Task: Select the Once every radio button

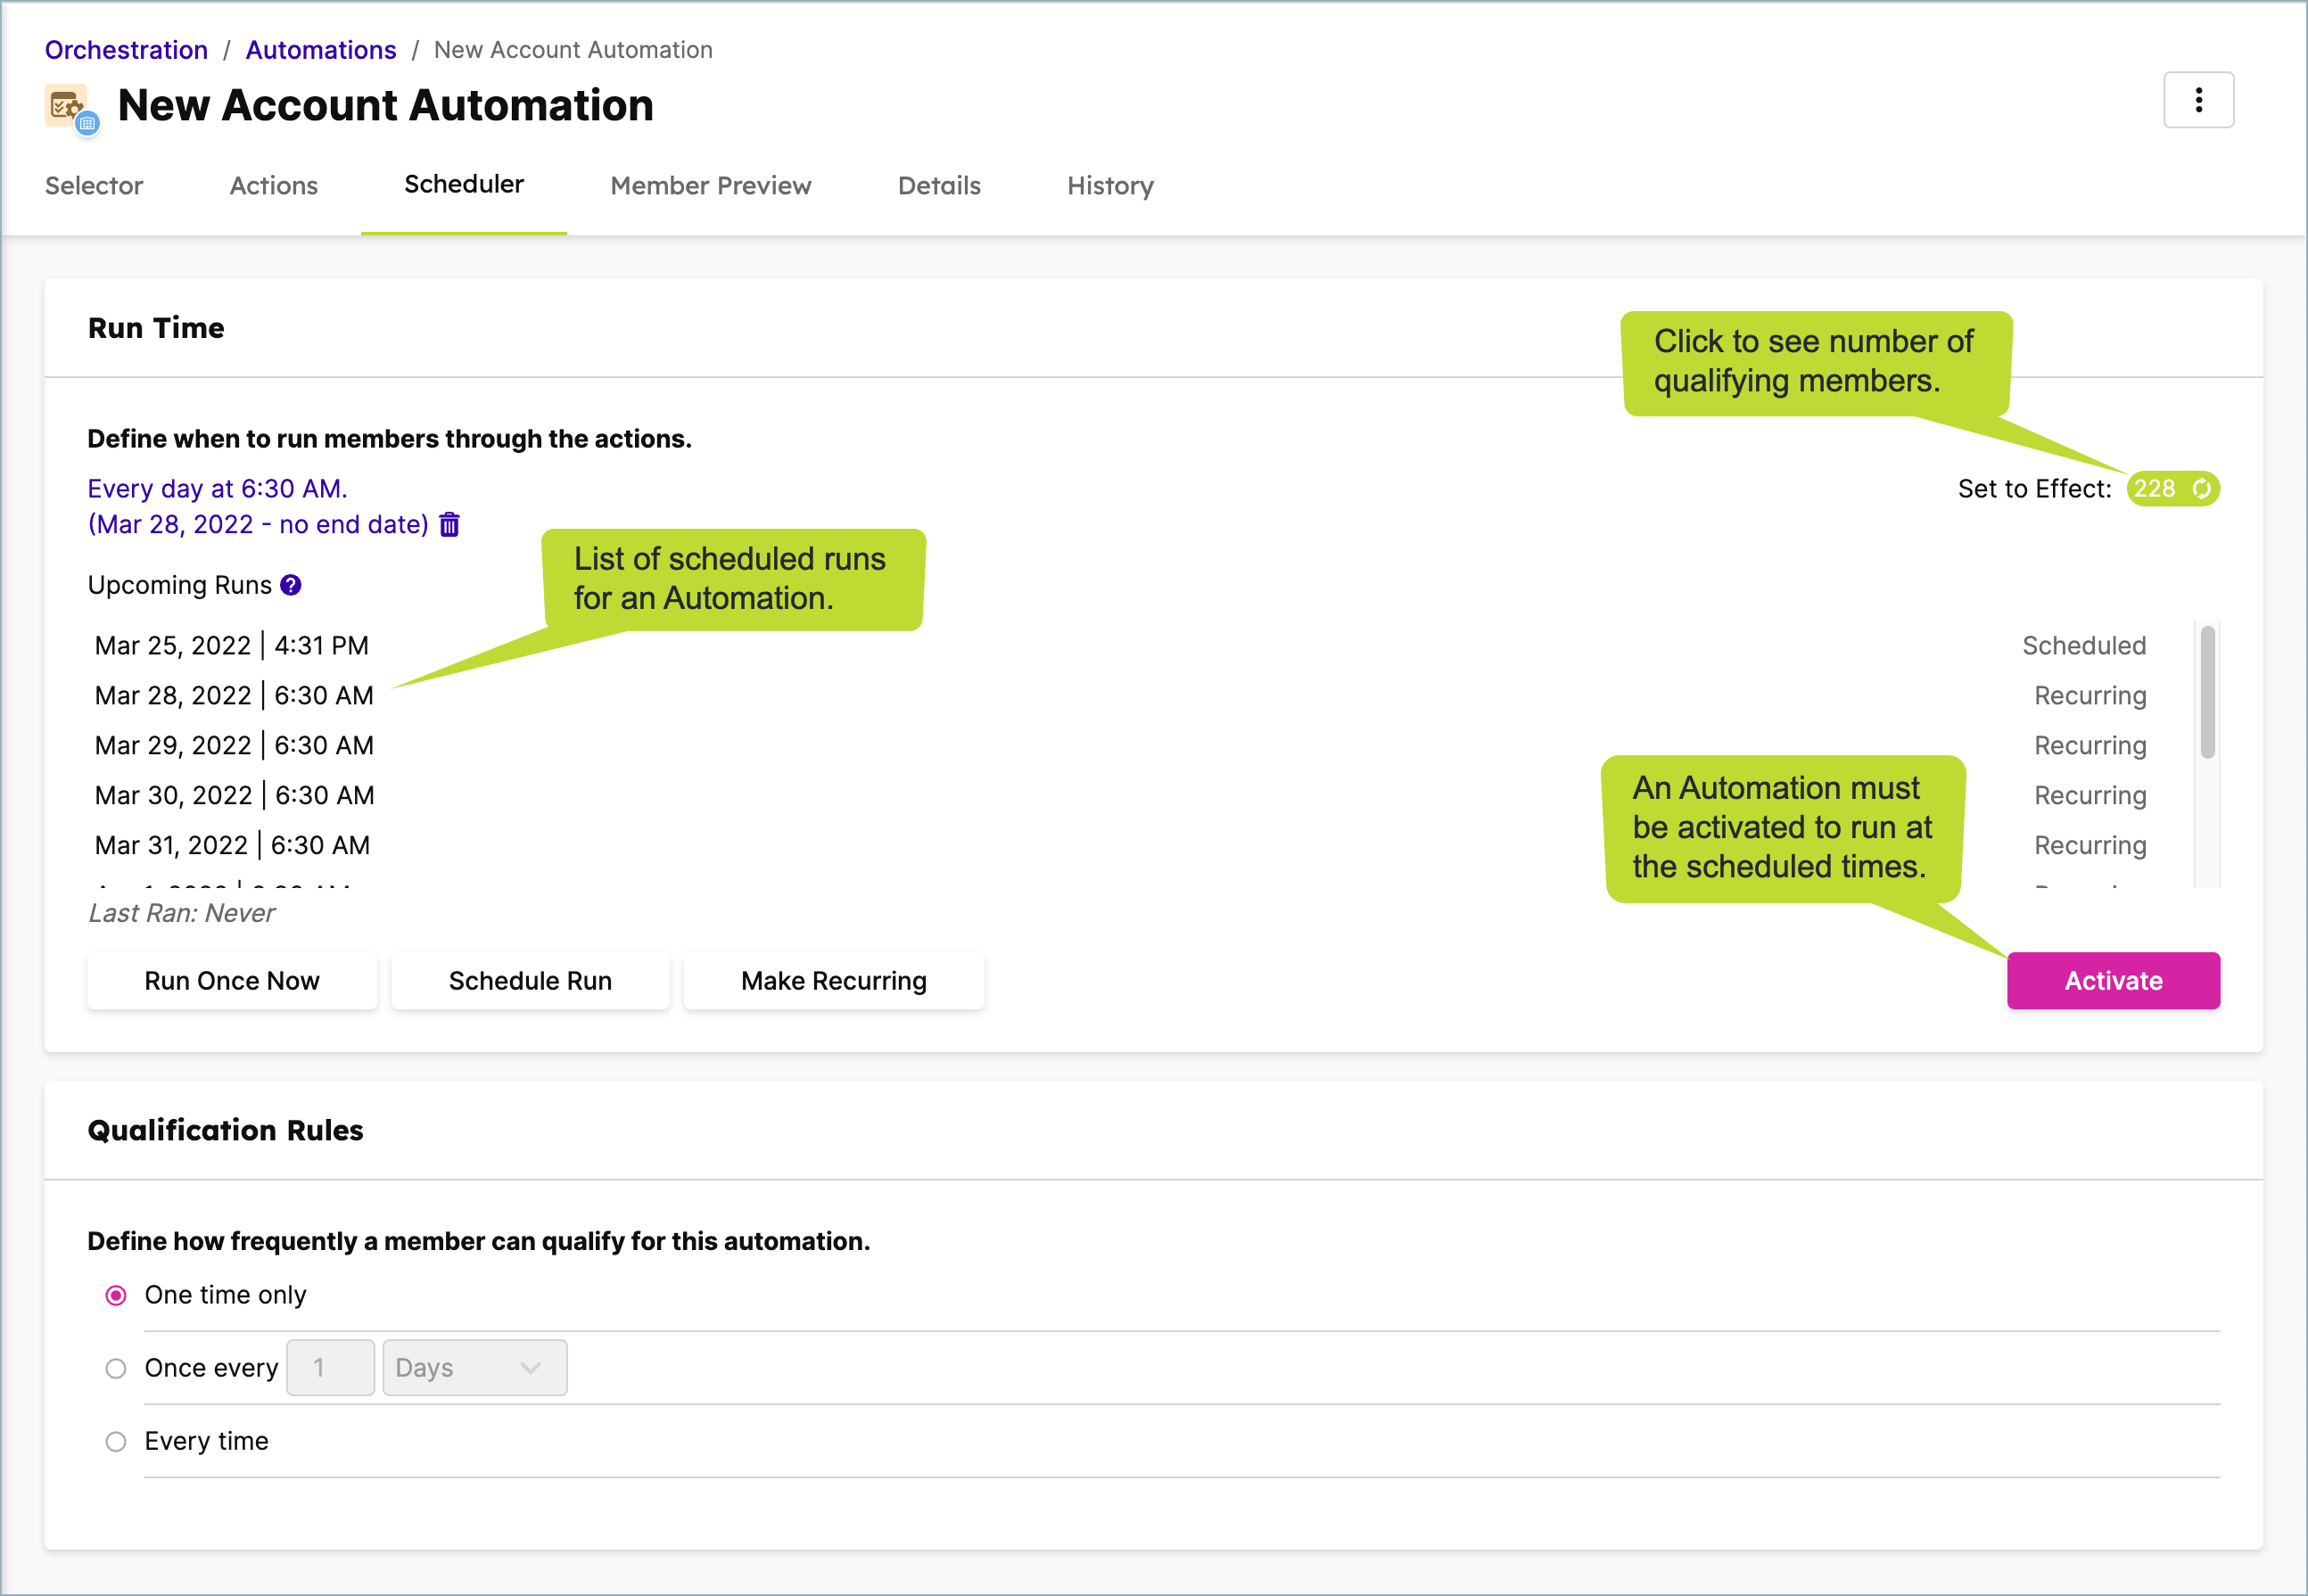Action: 116,1368
